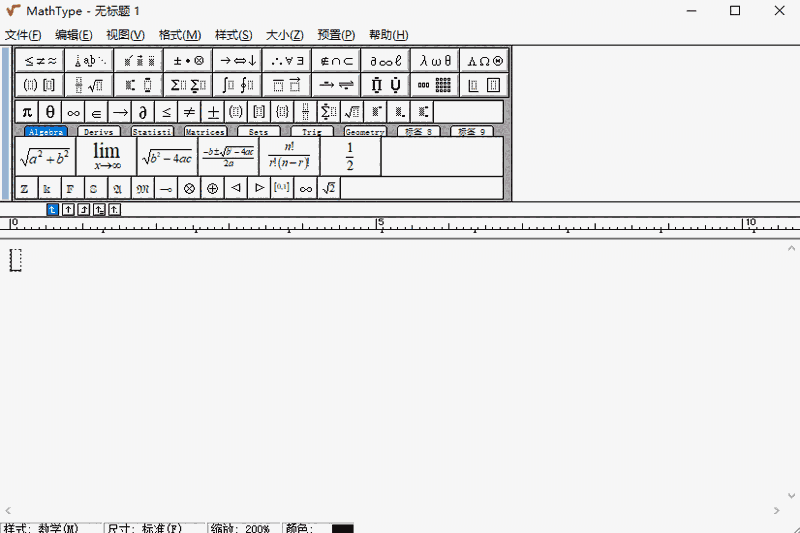Insert the one-half fraction expression
Screen dimensions: 800x533
pyautogui.click(x=350, y=157)
